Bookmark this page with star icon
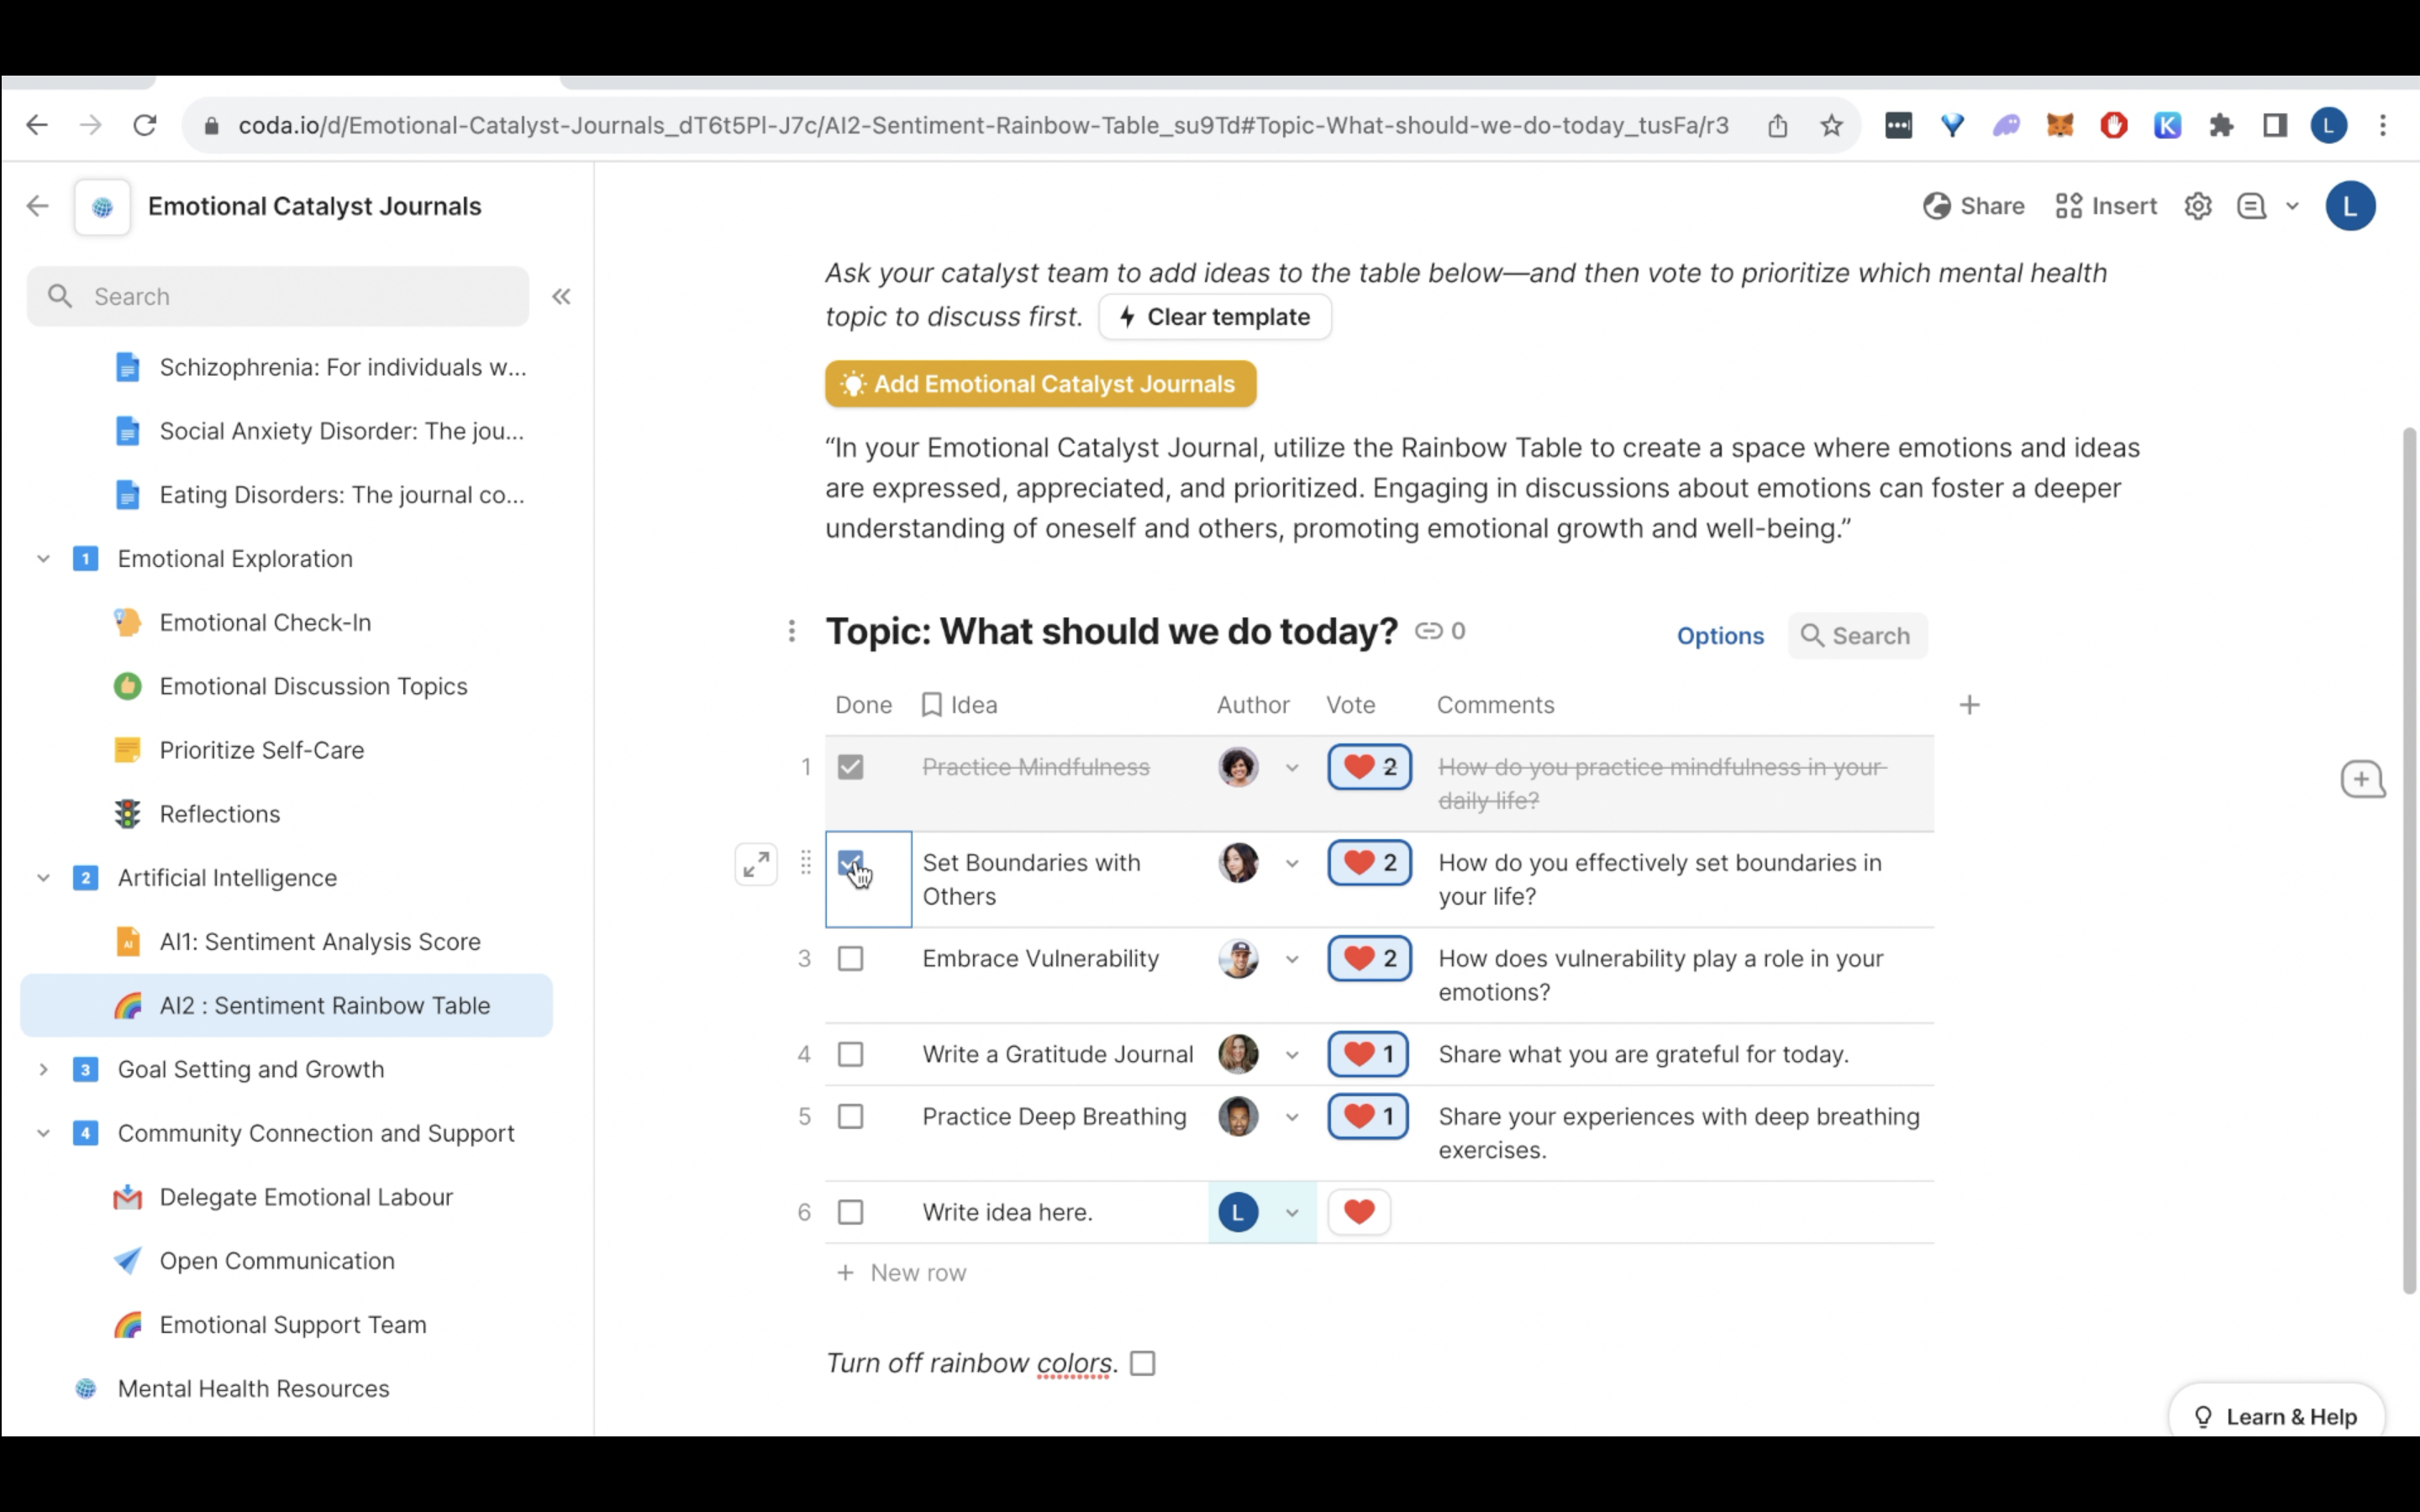Screen dimensions: 2420x1512 (1831, 125)
